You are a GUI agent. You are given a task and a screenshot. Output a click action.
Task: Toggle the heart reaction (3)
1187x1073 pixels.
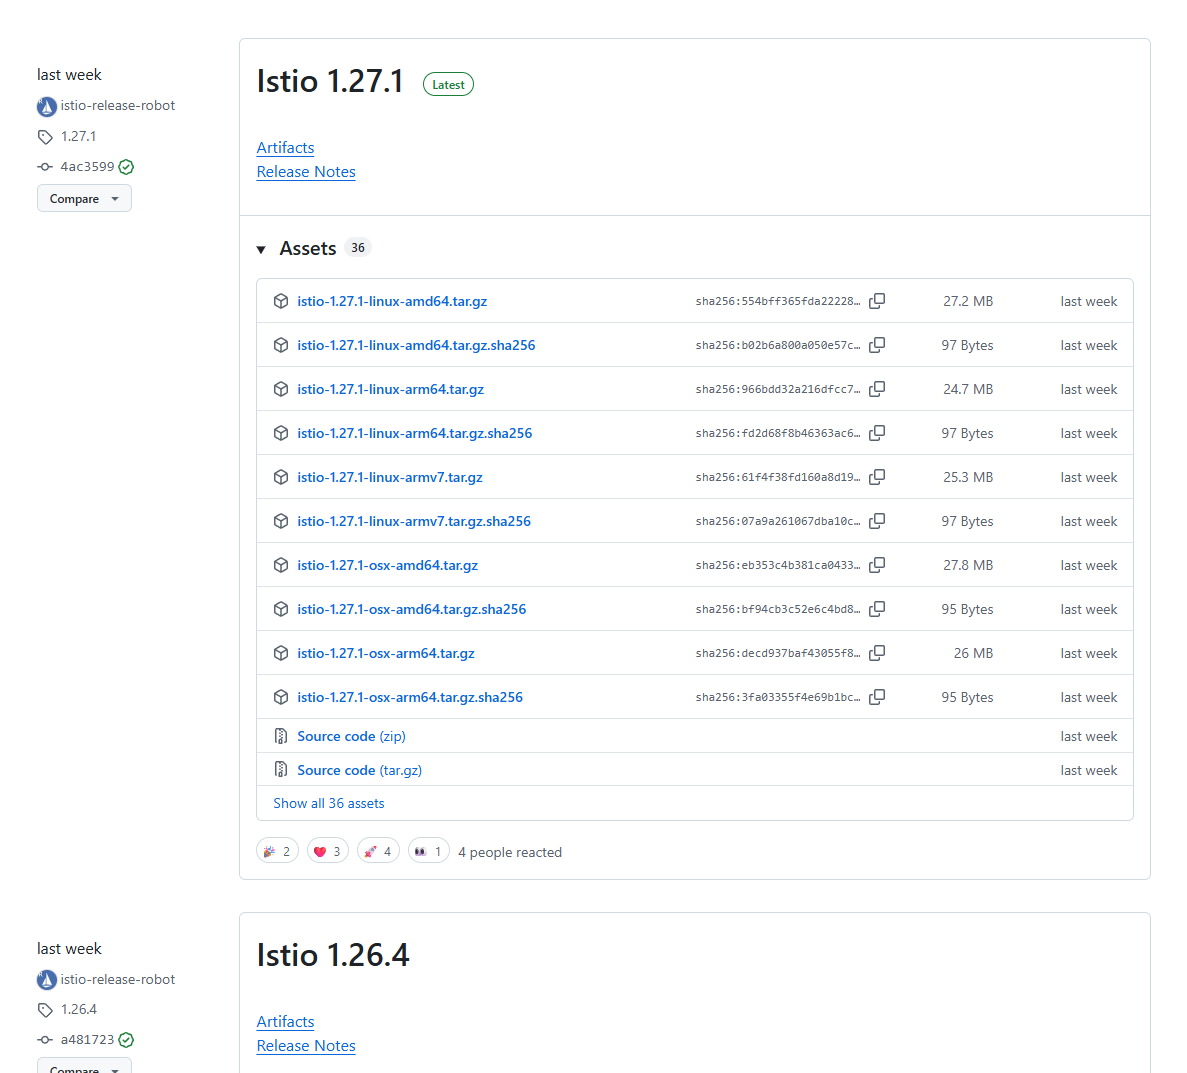(328, 851)
